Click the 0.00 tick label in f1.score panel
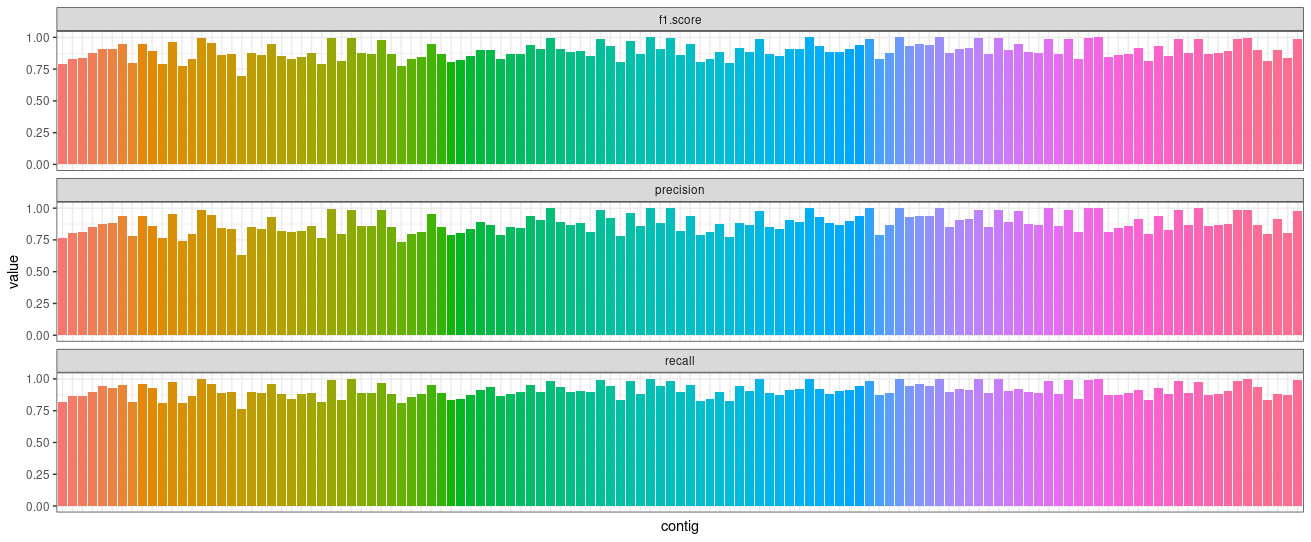The image size is (1311, 542). (37, 164)
